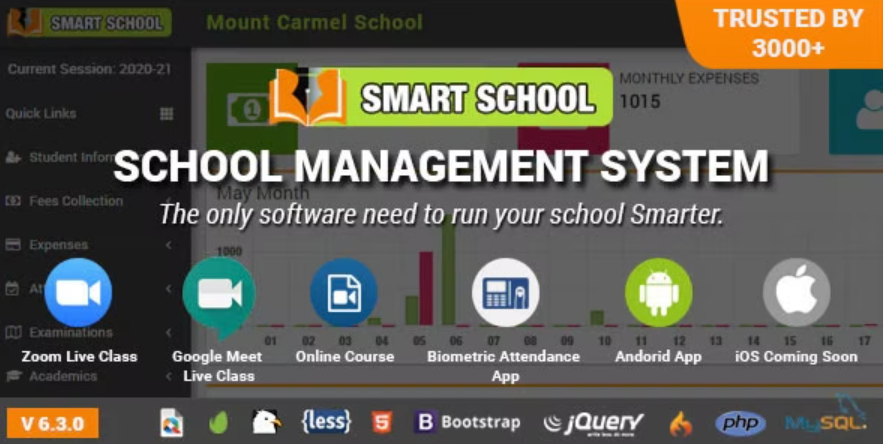884x444 pixels.
Task: Click the PHP logo
Action: click(x=740, y=424)
